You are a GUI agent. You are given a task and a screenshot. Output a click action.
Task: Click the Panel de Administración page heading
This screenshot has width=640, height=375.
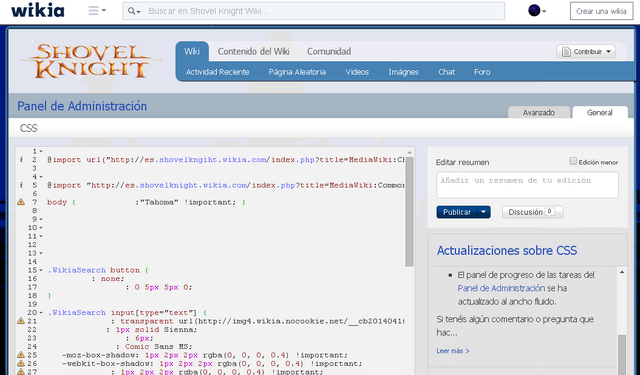pos(82,106)
